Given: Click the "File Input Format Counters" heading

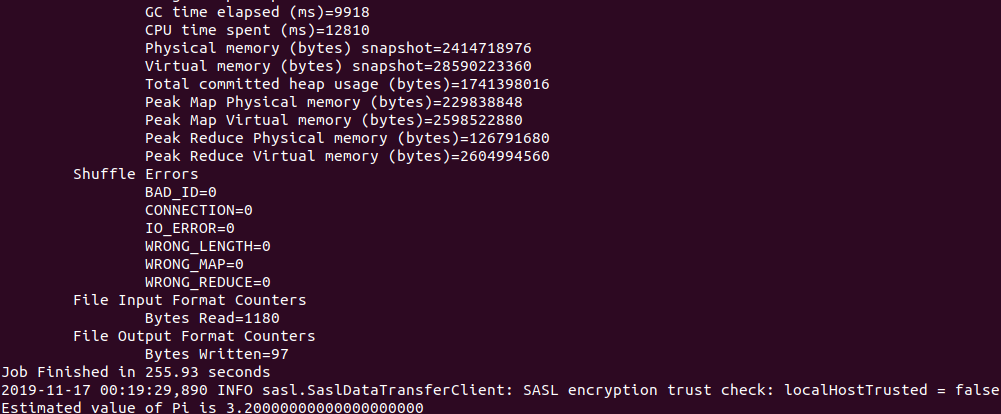Looking at the screenshot, I should tap(190, 300).
